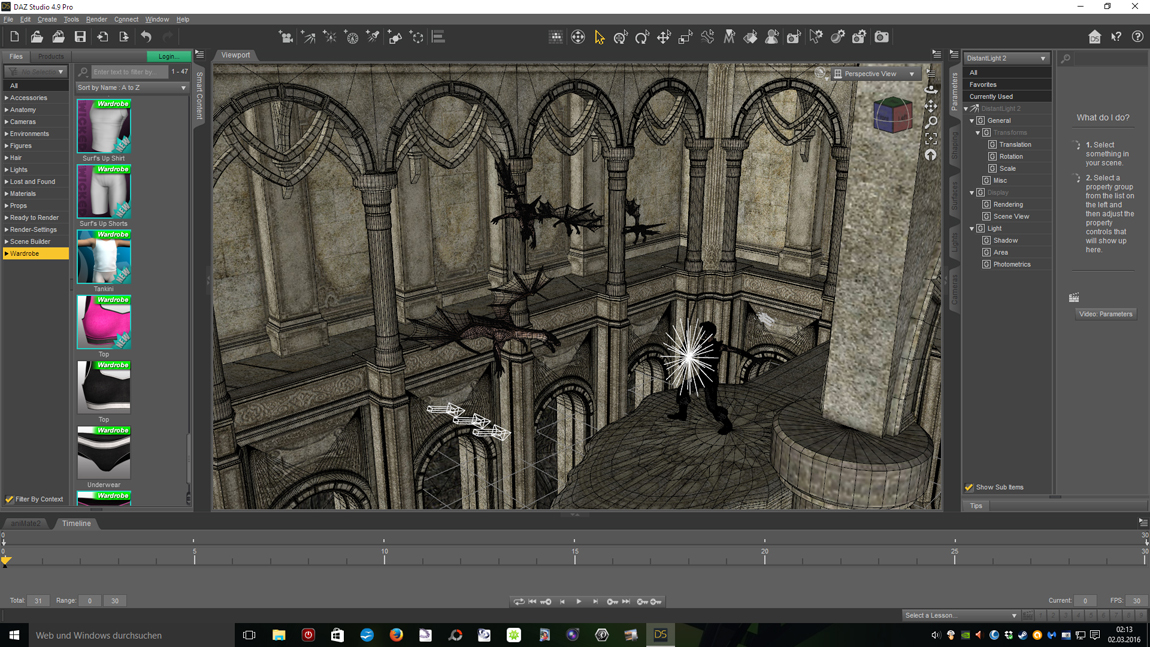The height and width of the screenshot is (647, 1150).
Task: Click the FPS value field
Action: (1135, 601)
